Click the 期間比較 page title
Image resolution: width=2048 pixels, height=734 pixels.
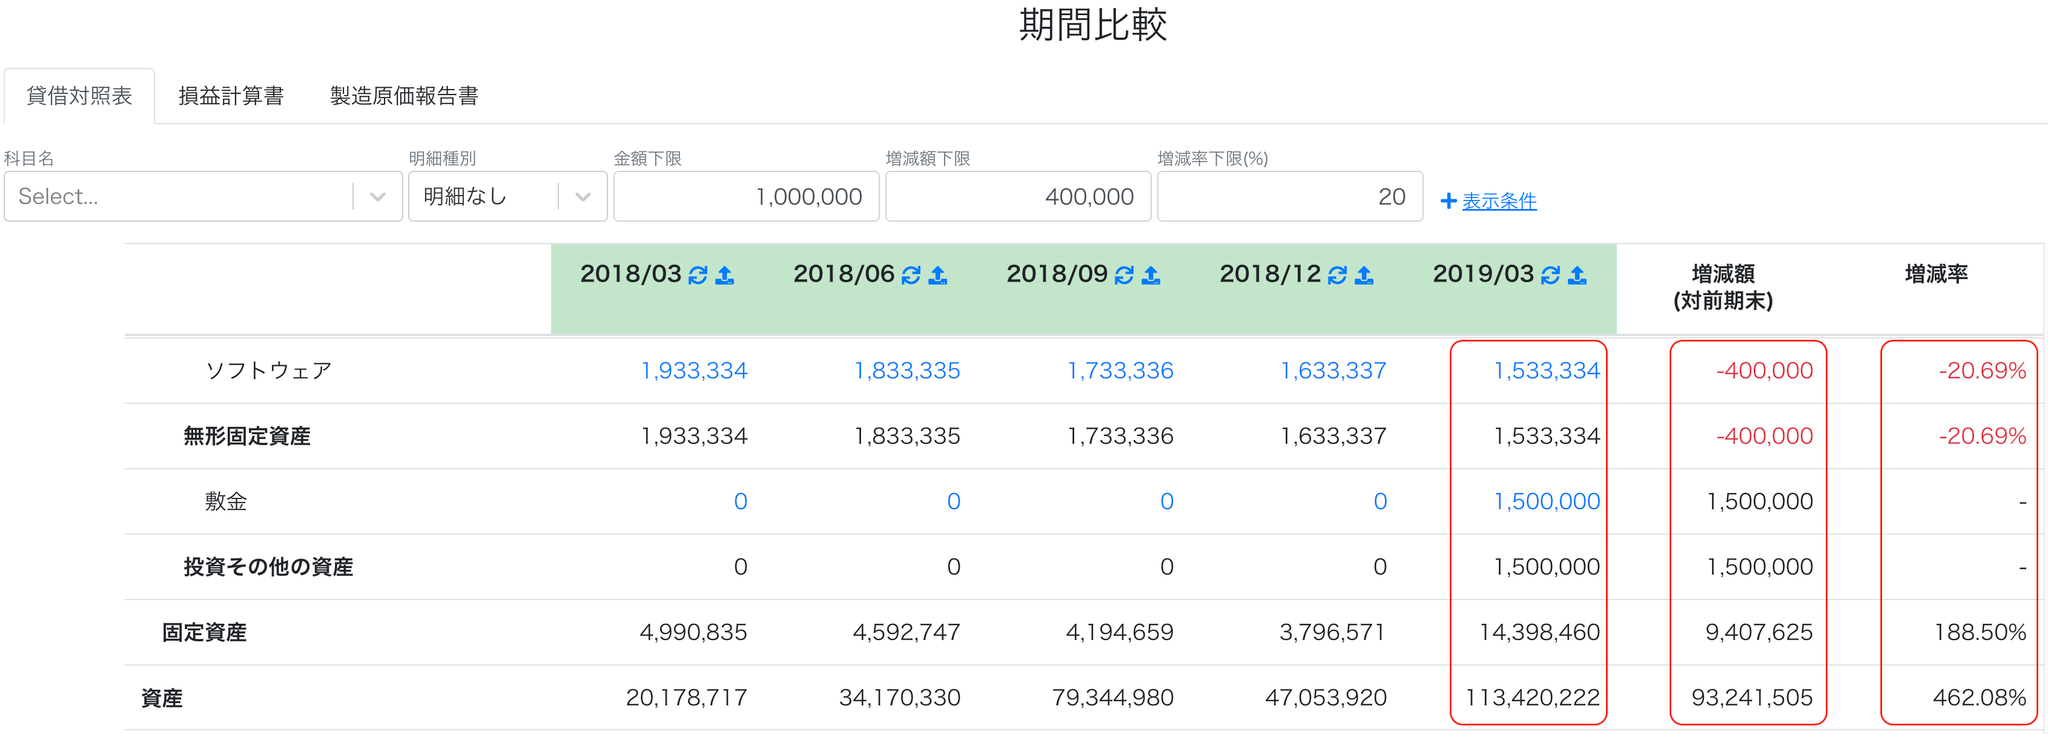coord(1093,25)
